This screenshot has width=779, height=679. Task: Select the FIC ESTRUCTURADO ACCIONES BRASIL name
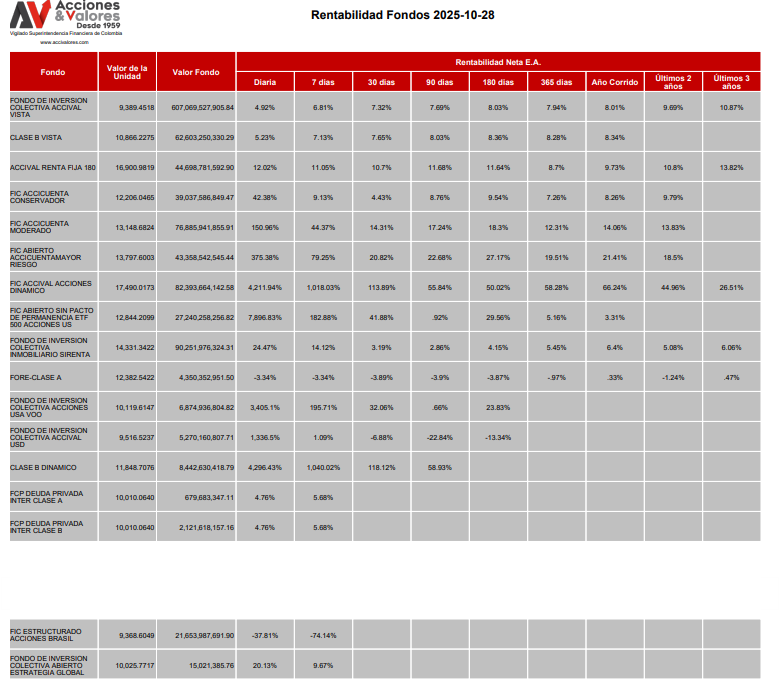[46, 635]
